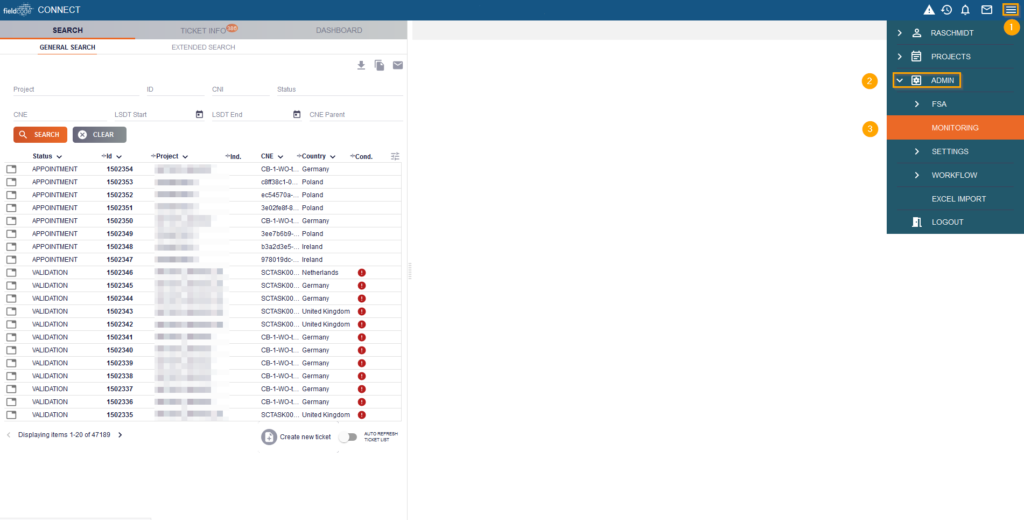Expand the PROJECTS menu section
This screenshot has height=520, width=1024.
click(899, 57)
